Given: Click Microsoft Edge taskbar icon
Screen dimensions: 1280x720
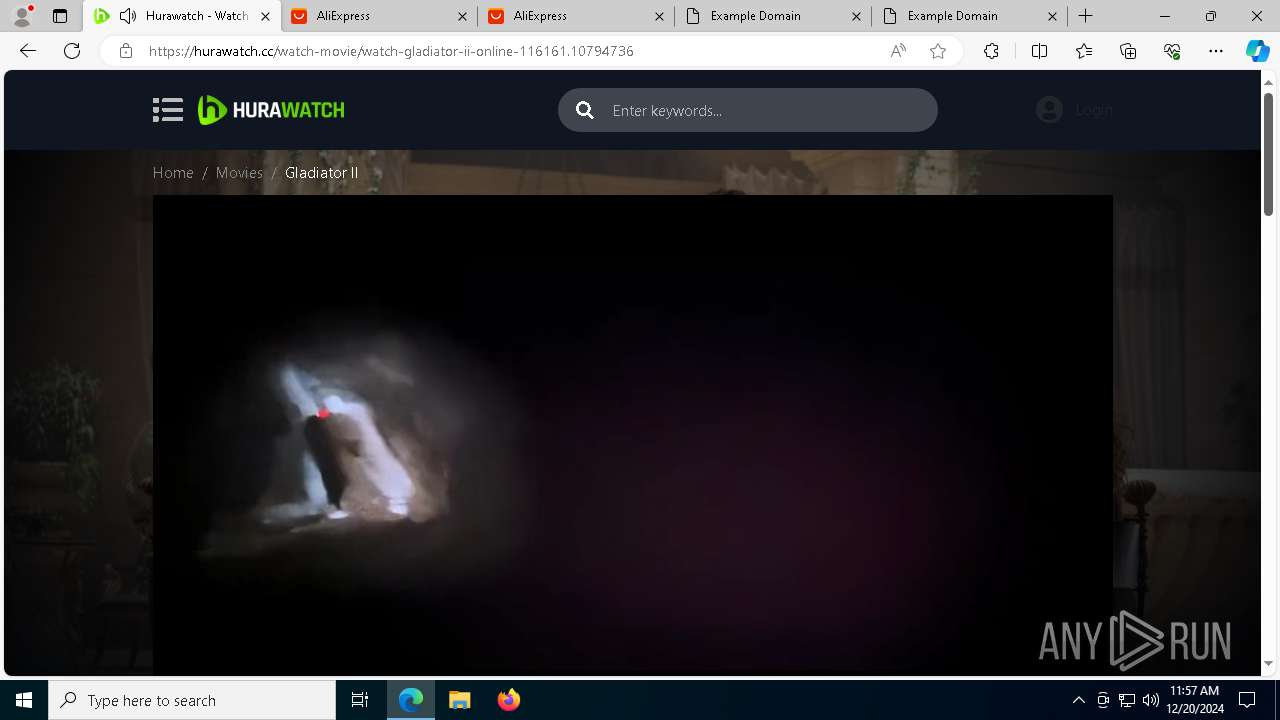Looking at the screenshot, I should (x=411, y=700).
